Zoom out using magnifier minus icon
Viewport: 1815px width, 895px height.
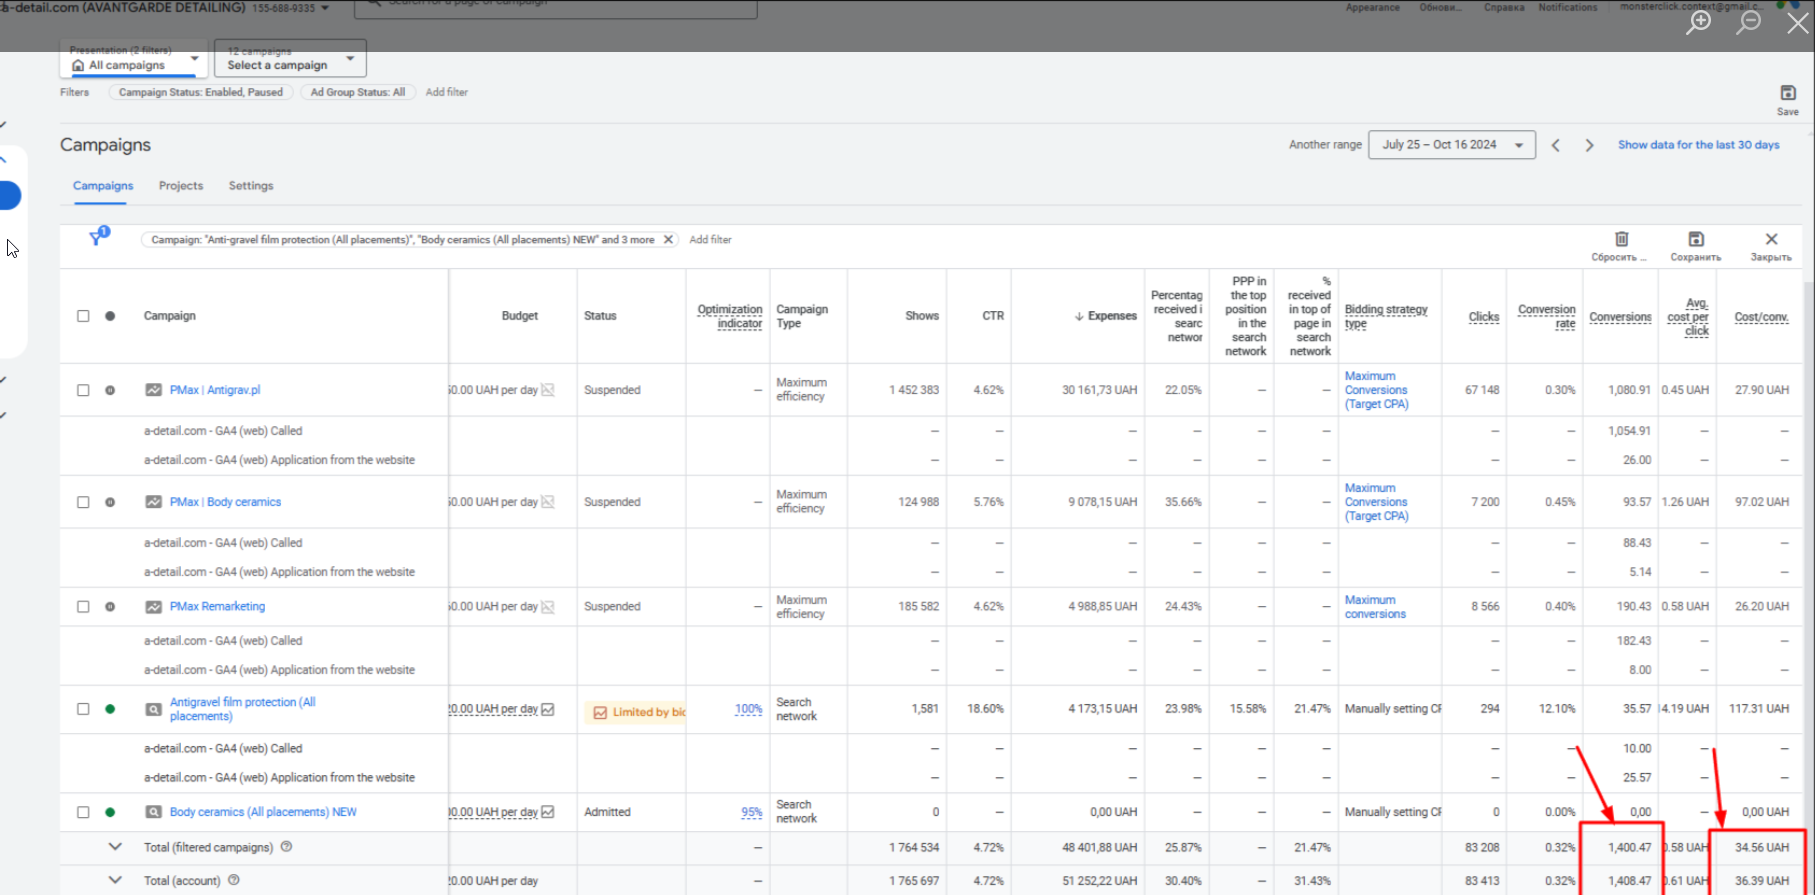(1748, 22)
